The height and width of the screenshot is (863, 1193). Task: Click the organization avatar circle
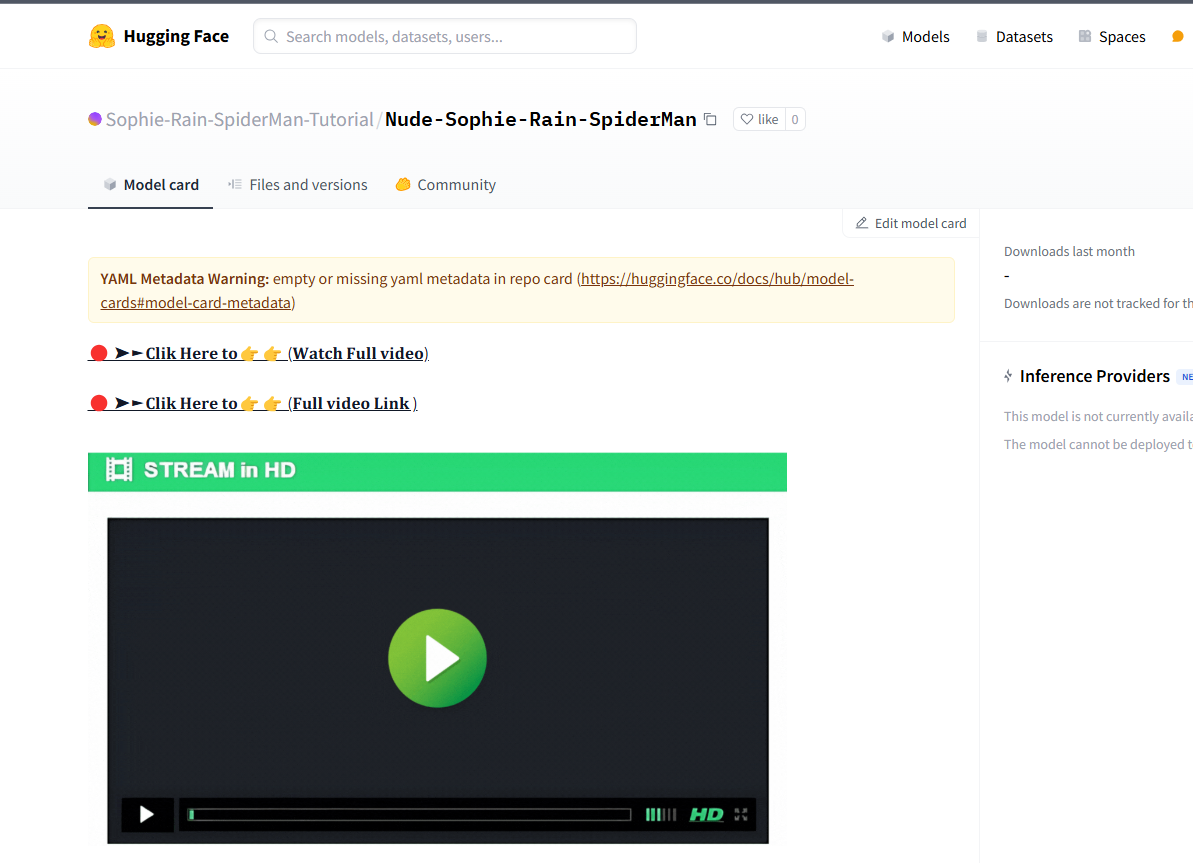[95, 119]
